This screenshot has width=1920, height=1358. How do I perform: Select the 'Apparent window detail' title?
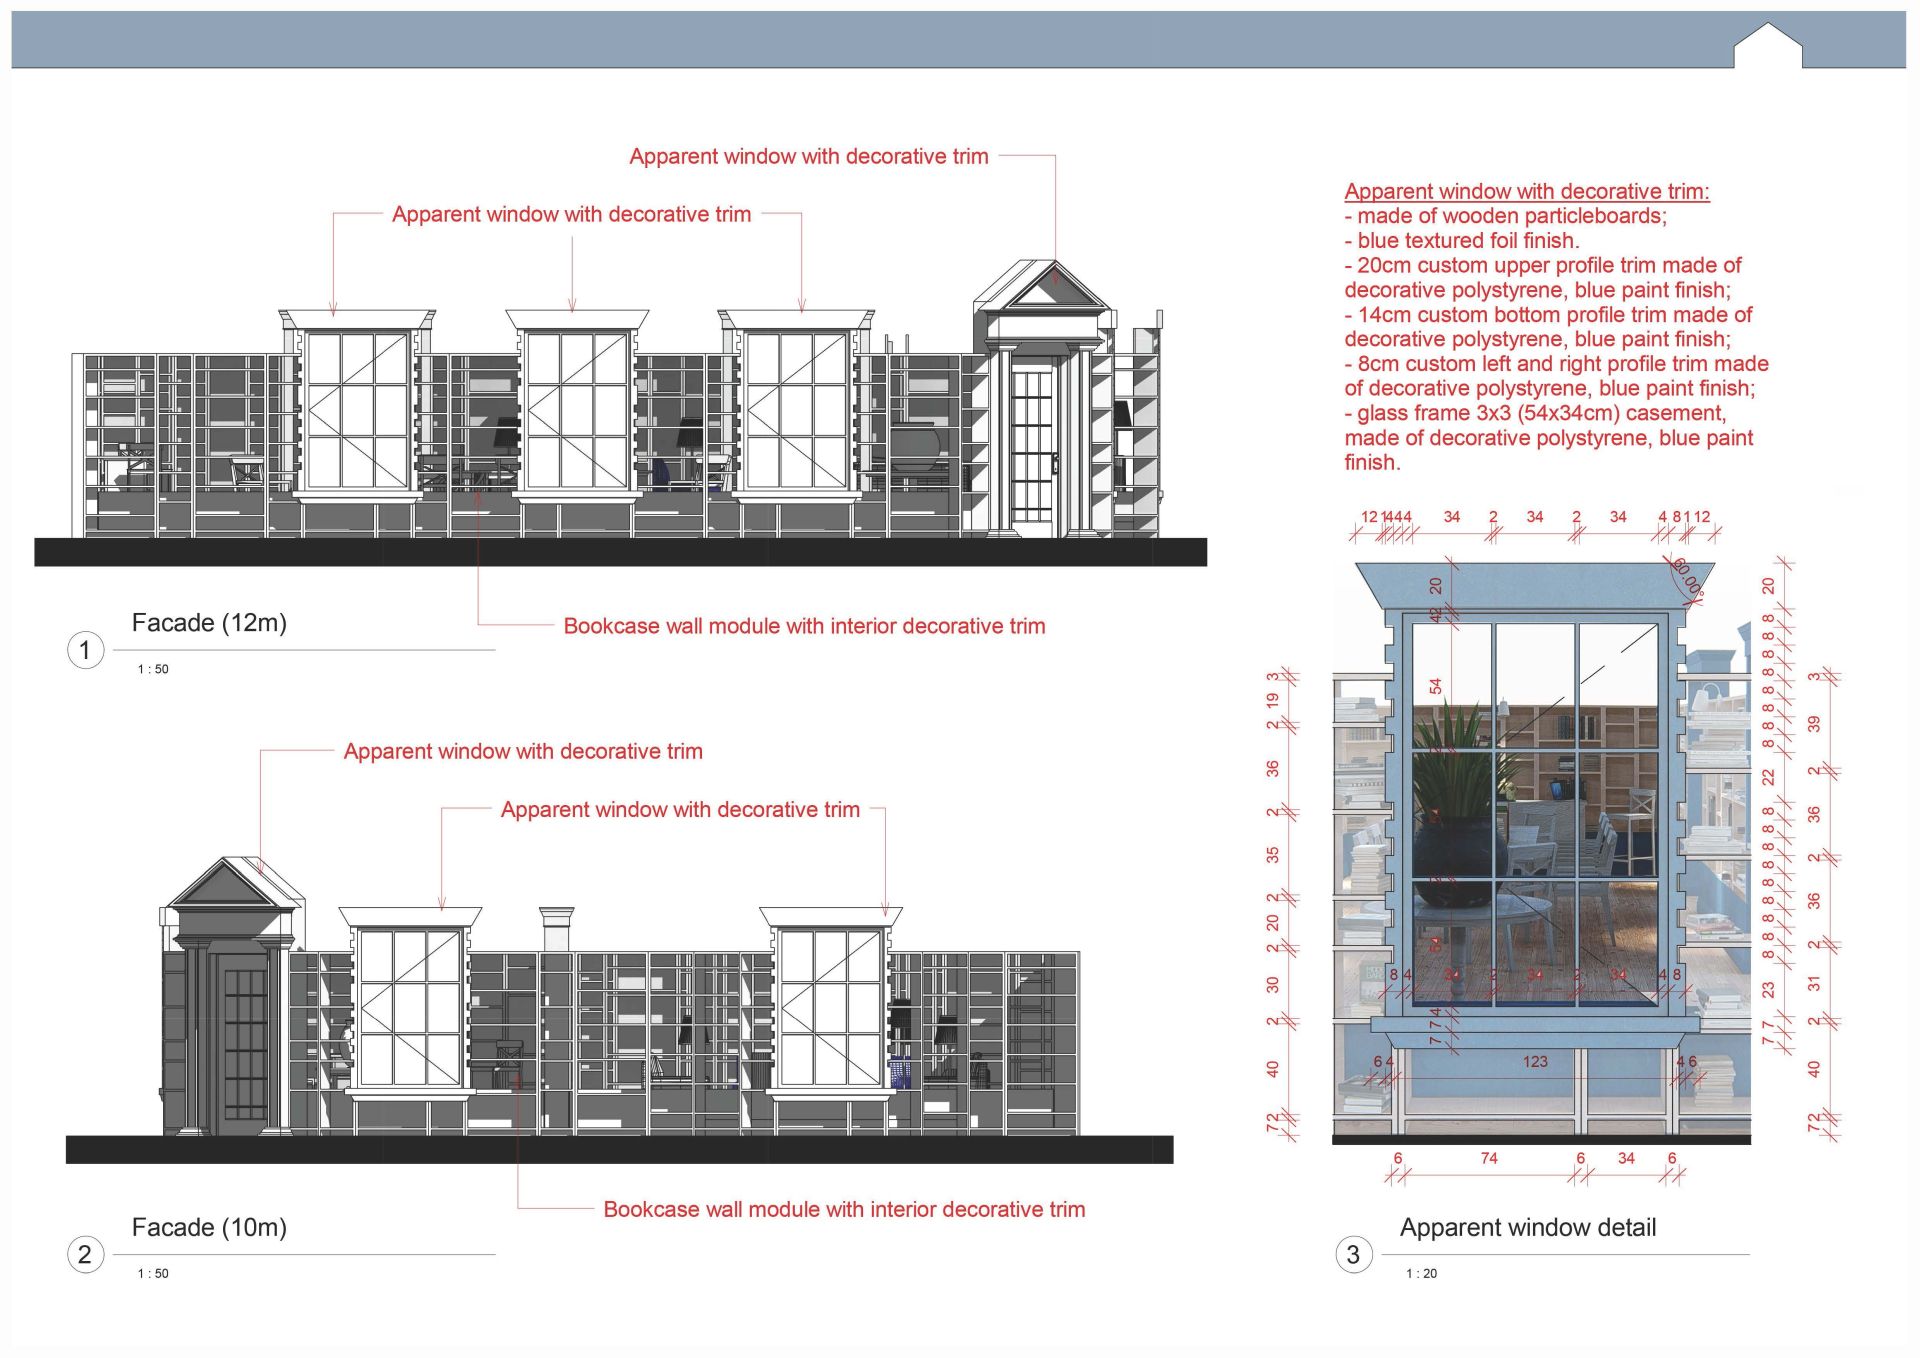(1527, 1227)
